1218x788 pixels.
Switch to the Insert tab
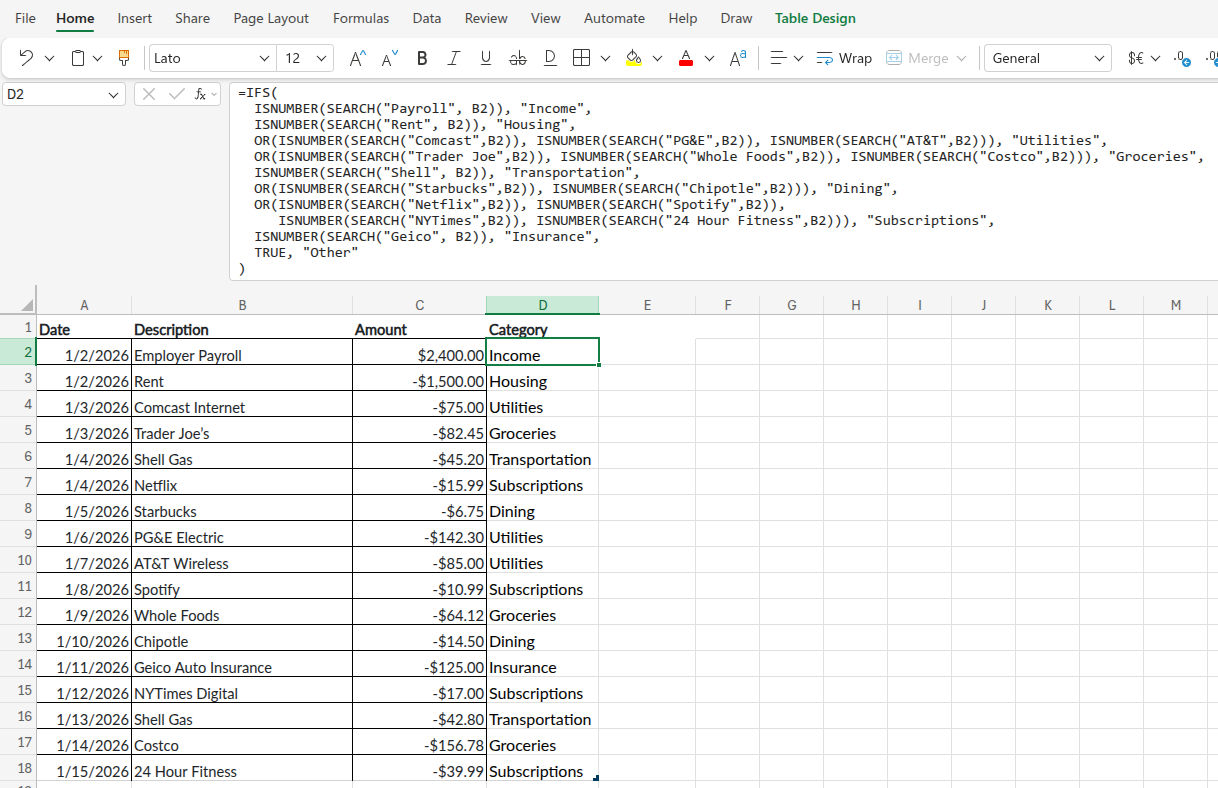point(135,18)
